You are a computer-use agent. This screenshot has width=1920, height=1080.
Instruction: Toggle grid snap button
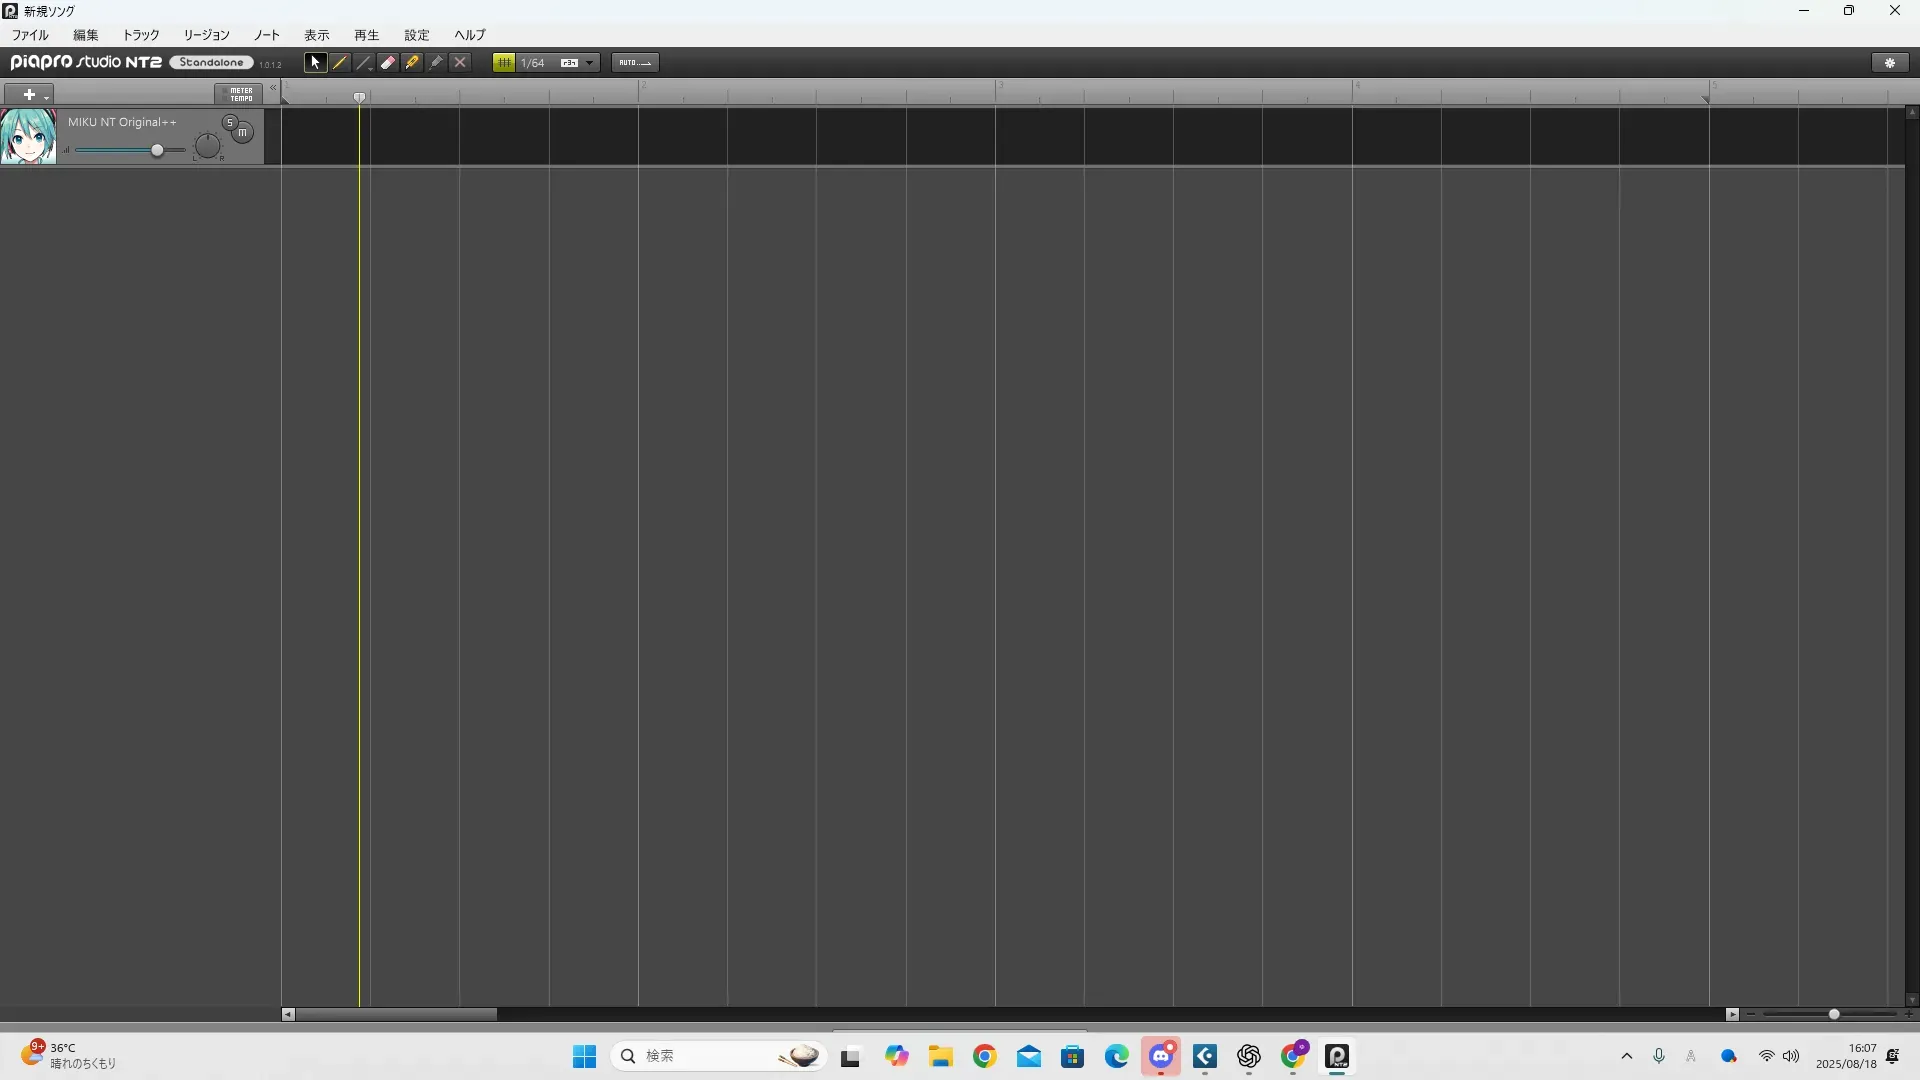(504, 63)
